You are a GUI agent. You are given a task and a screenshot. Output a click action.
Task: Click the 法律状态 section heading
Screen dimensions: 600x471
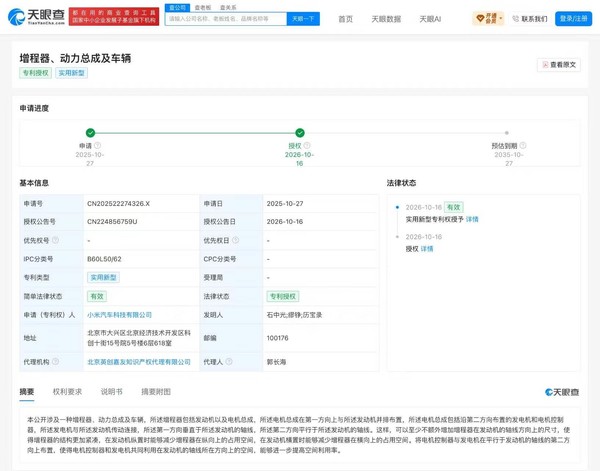tap(401, 183)
